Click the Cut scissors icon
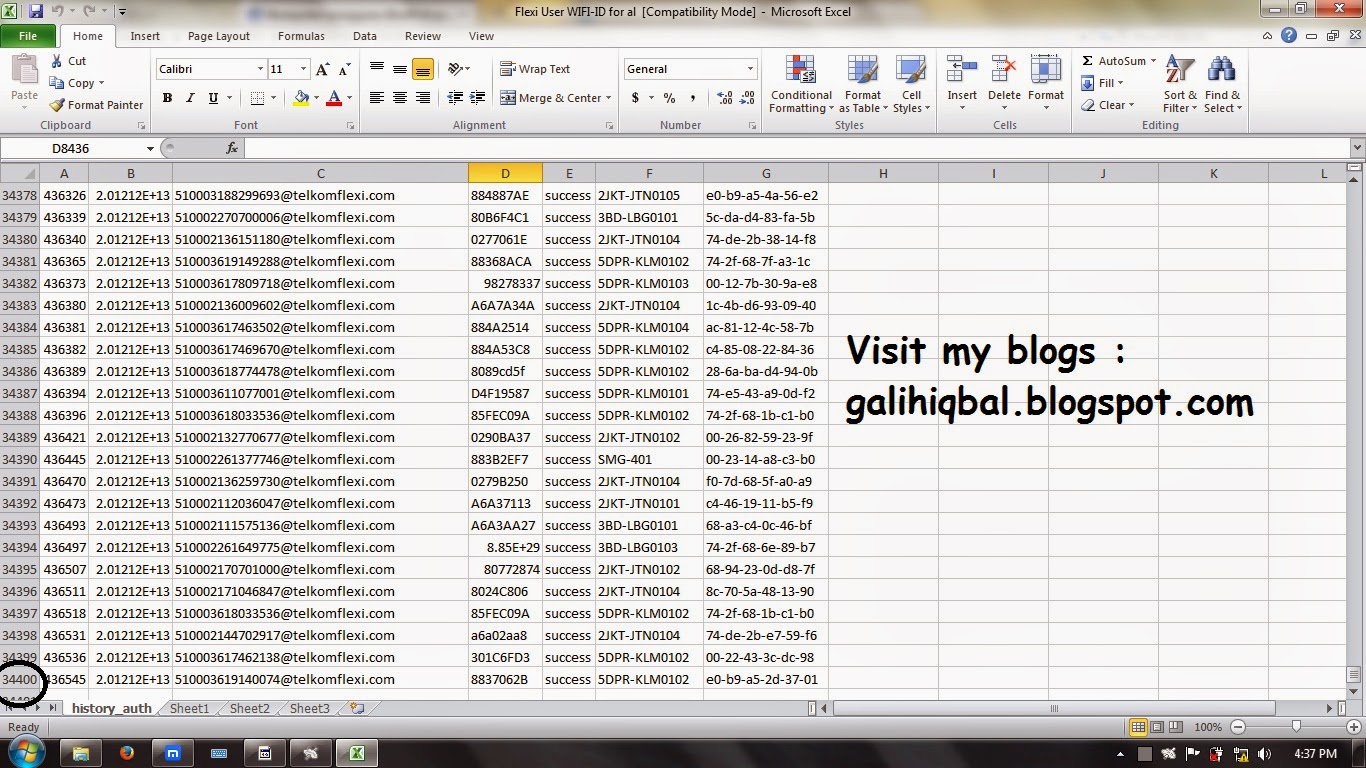Viewport: 1366px width, 768px height. point(57,61)
